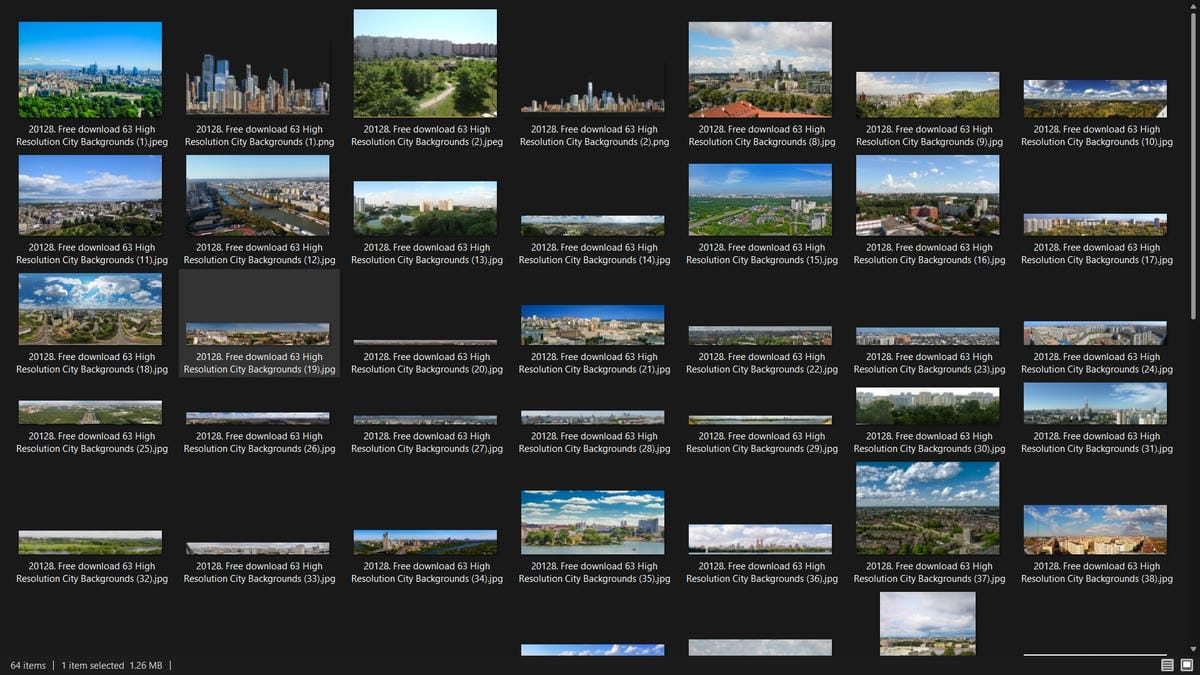
Task: Select City Backgrounds (1).jpeg thumbnail
Action: pos(90,69)
